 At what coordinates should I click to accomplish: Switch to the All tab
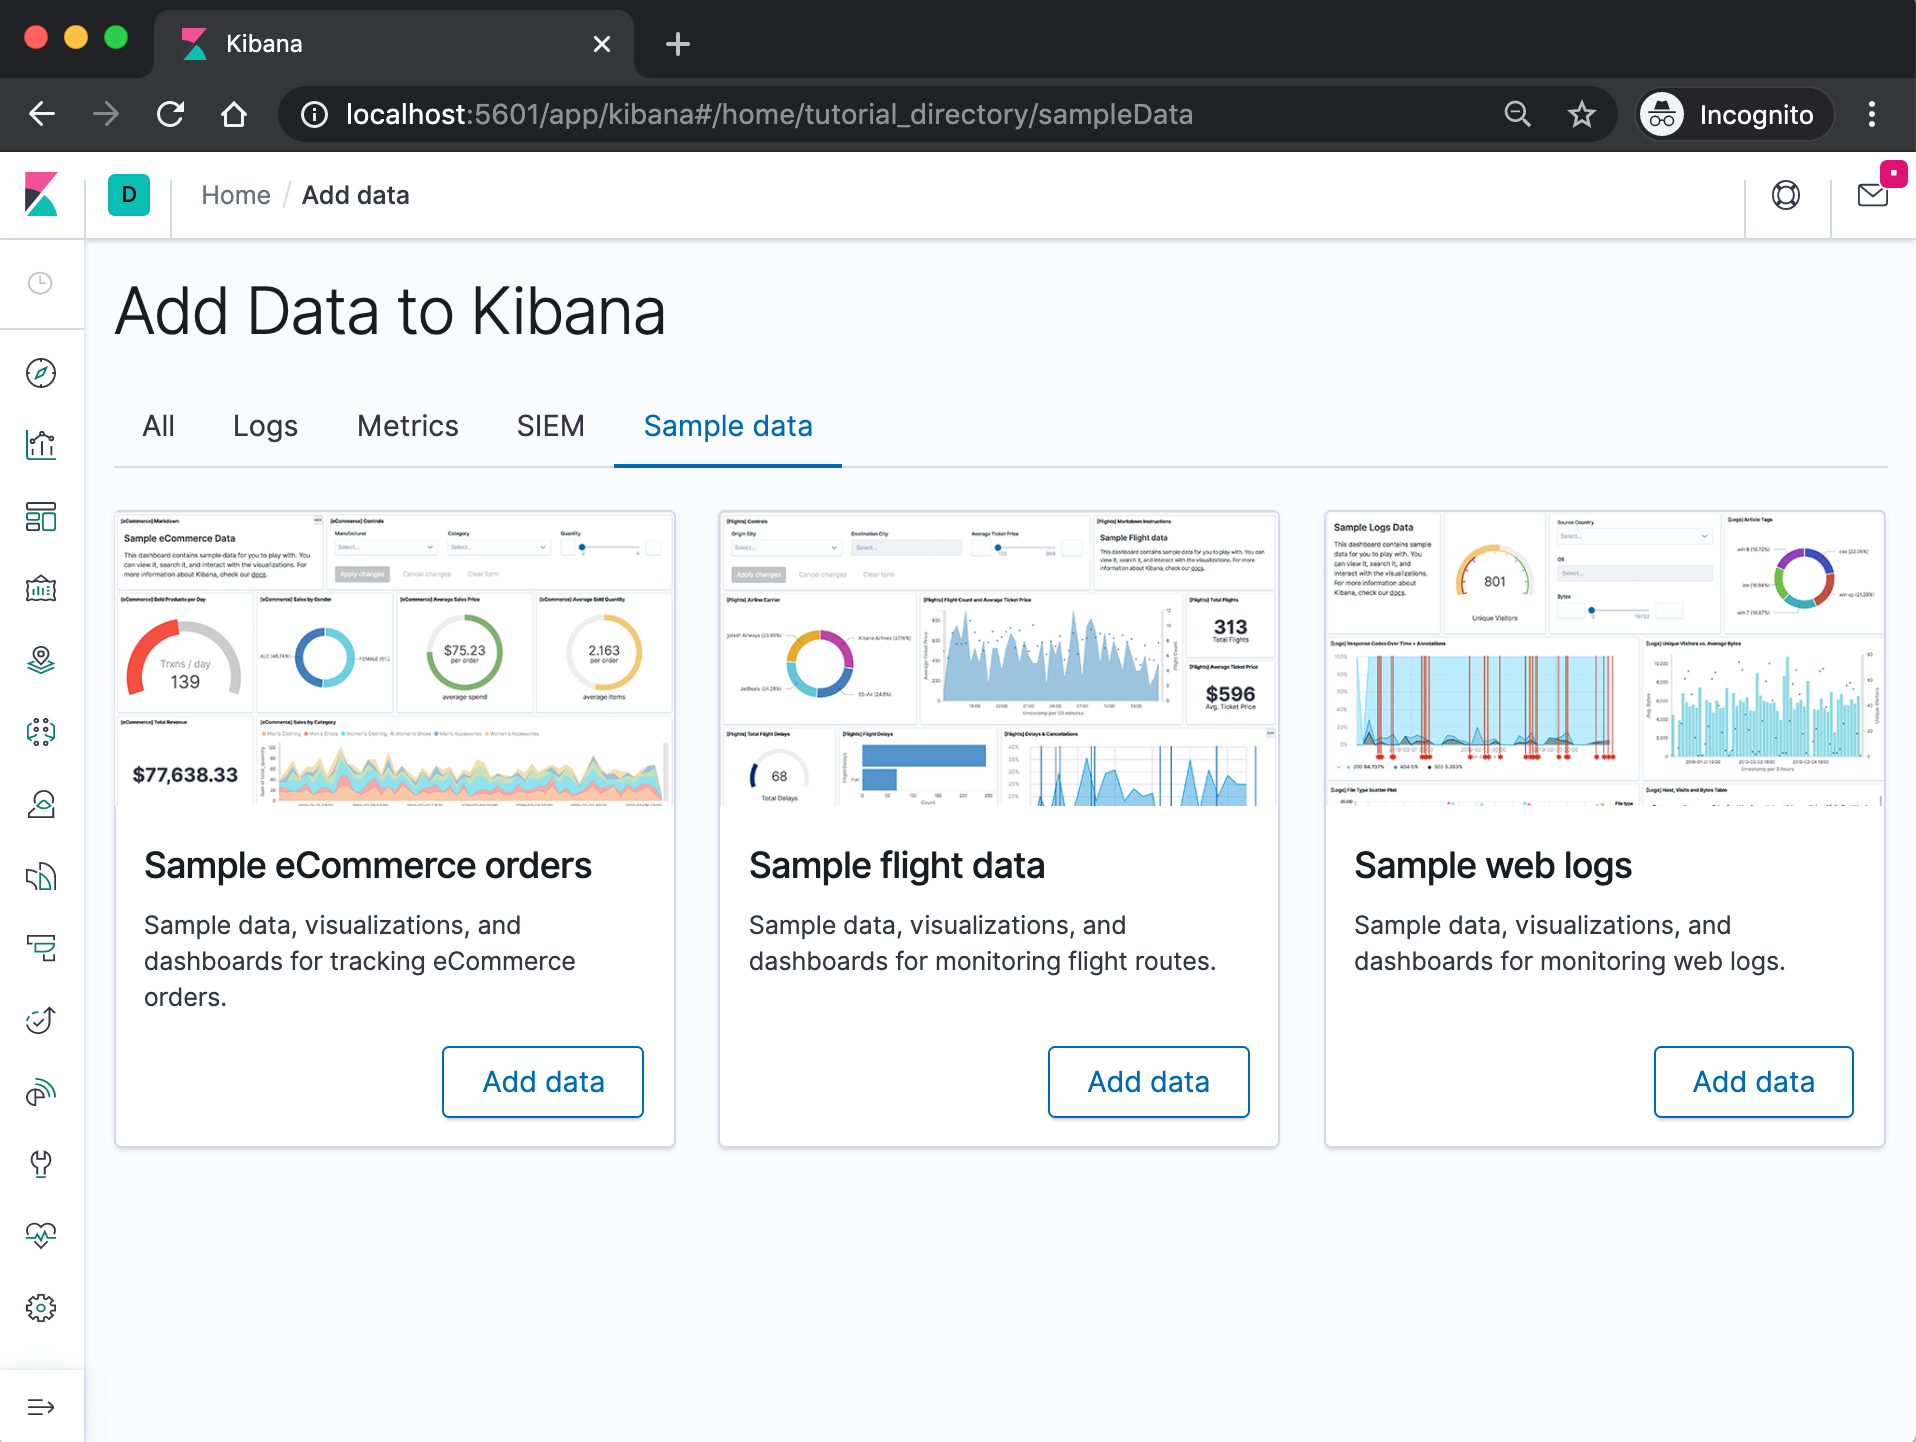tap(158, 426)
